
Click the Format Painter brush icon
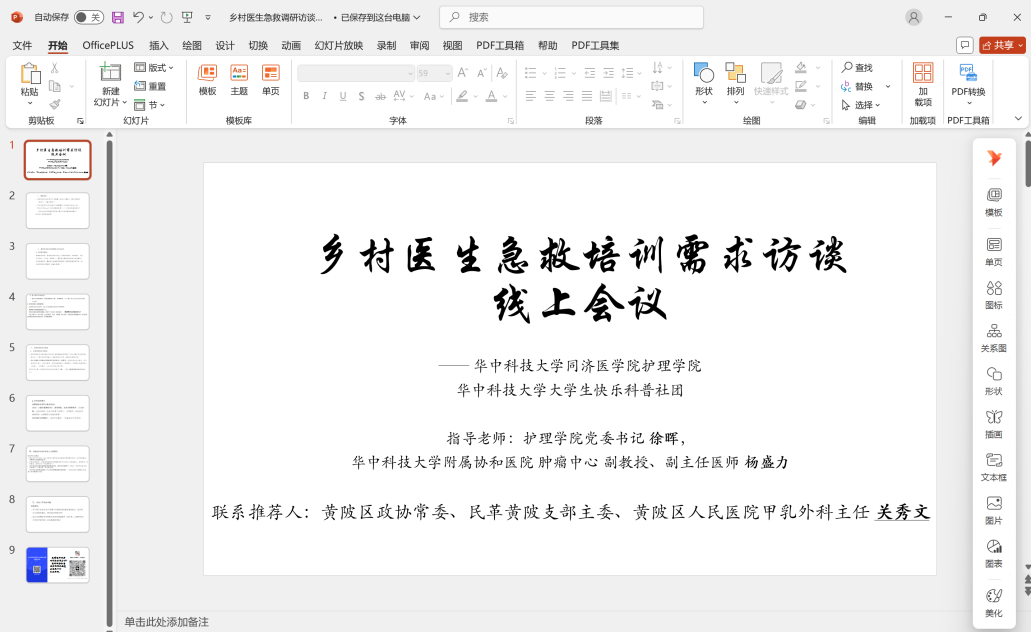click(x=55, y=104)
